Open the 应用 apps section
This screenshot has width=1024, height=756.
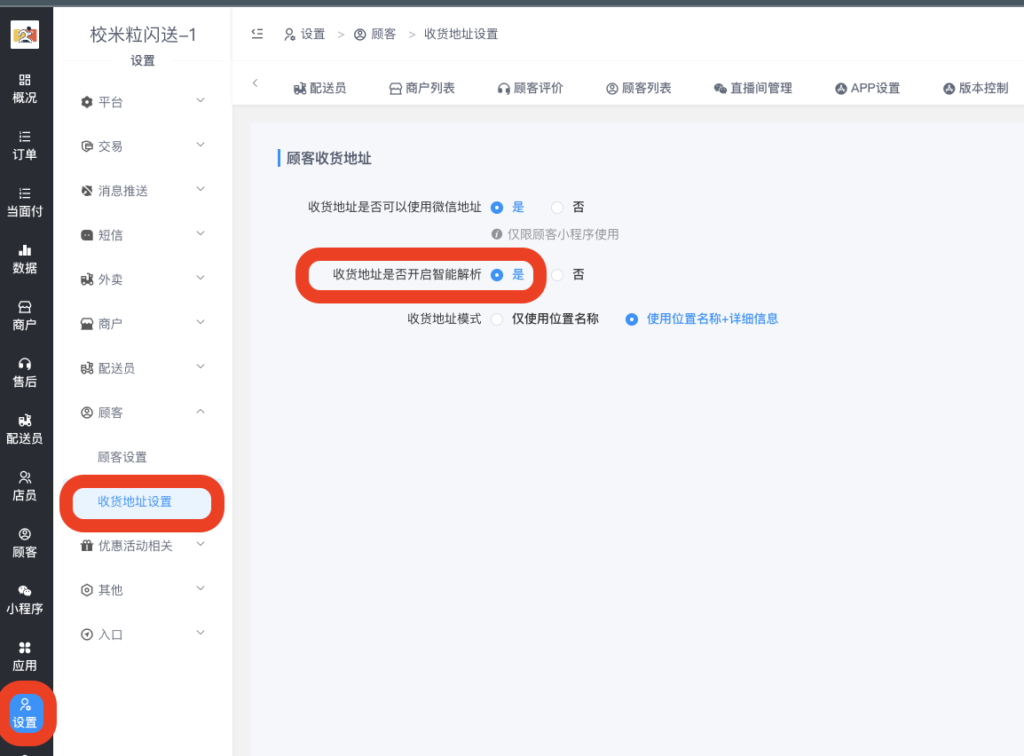click(25, 655)
